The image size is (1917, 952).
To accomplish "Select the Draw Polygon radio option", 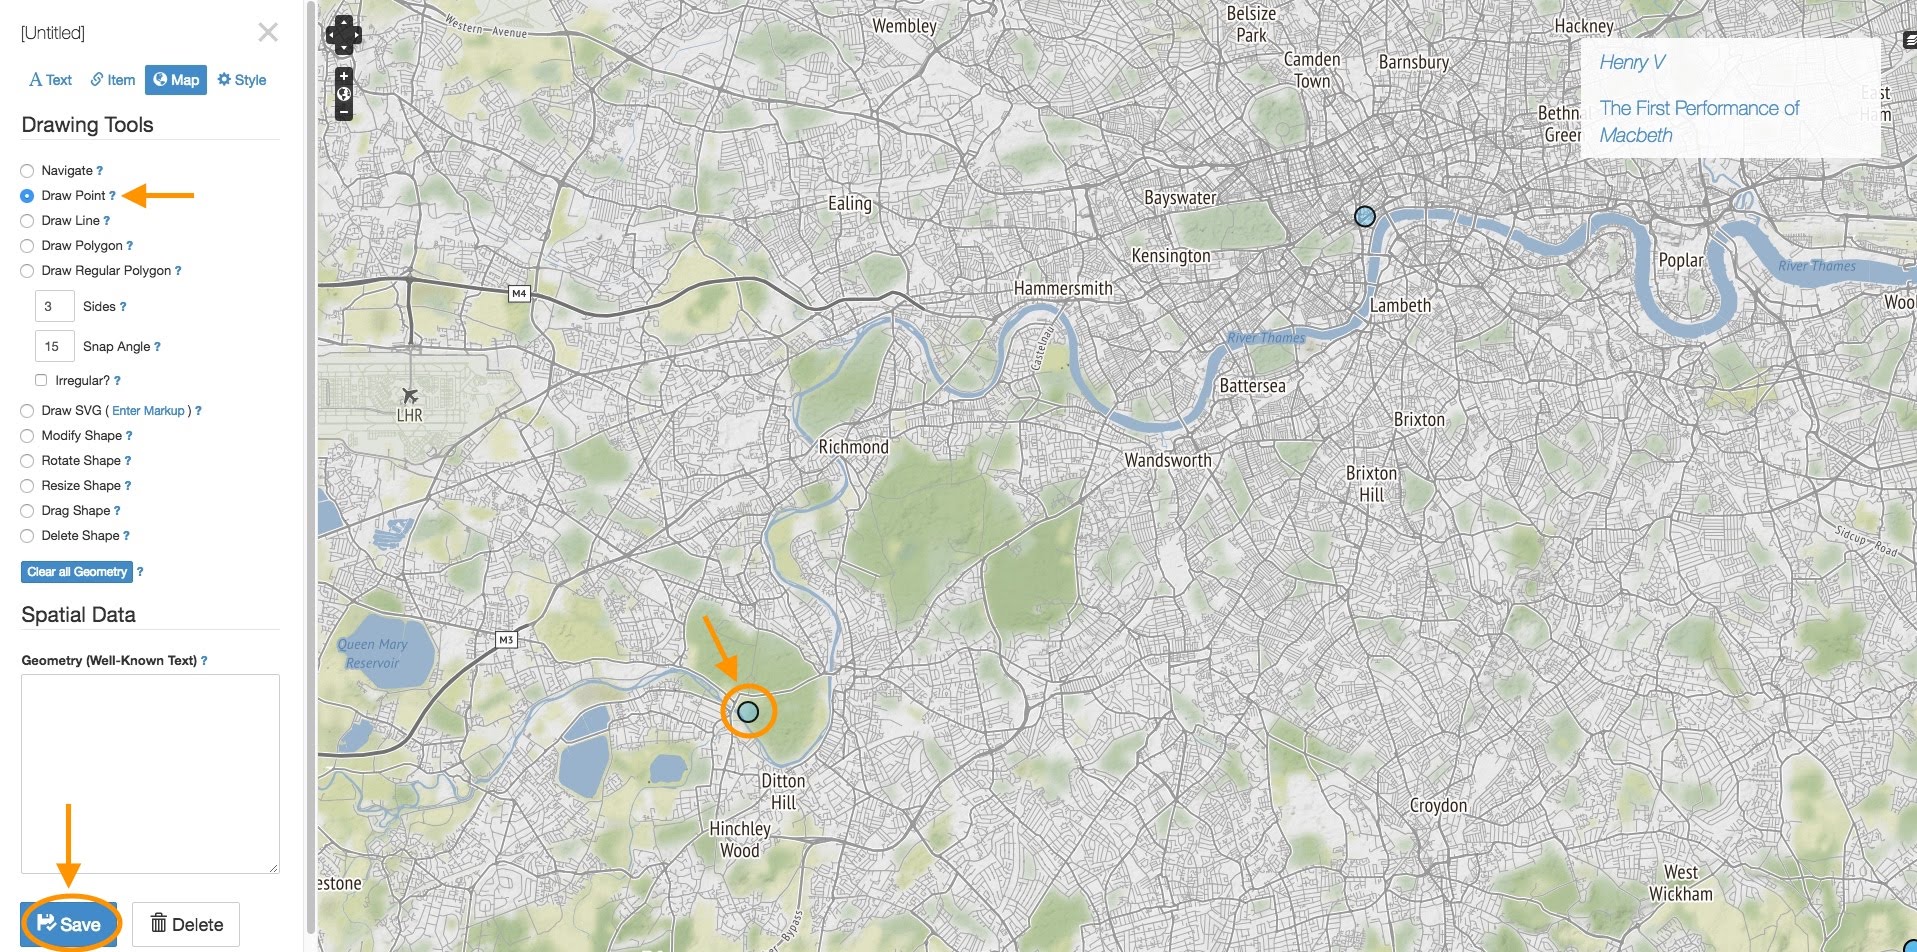I will 27,246.
